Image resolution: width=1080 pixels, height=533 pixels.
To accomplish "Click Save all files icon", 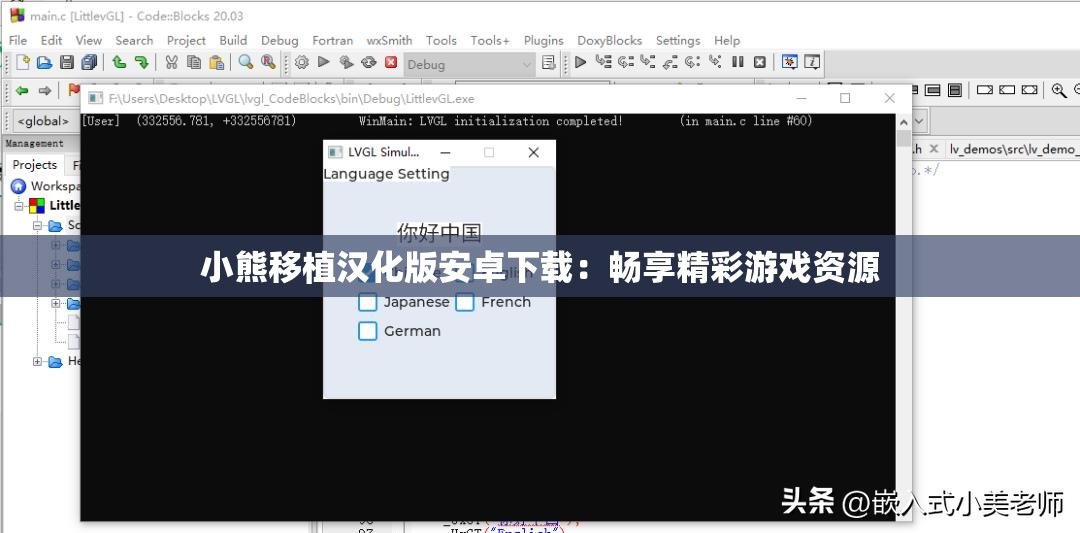I will click(89, 63).
